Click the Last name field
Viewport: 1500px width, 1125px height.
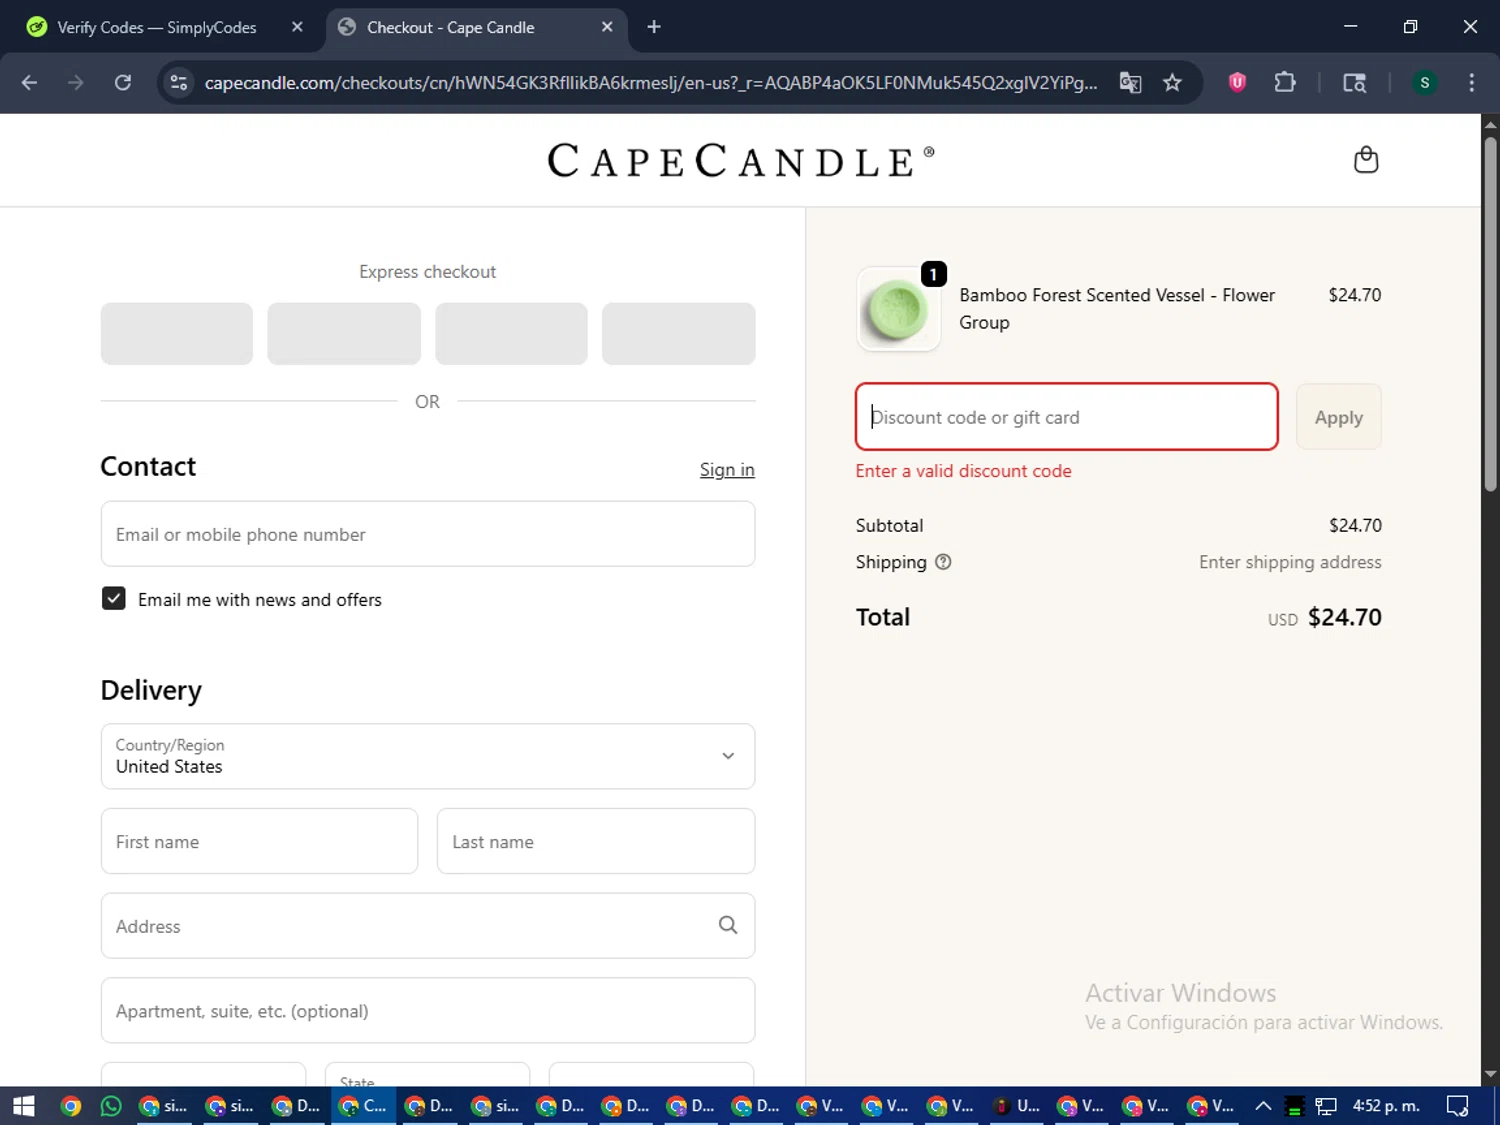pos(596,841)
